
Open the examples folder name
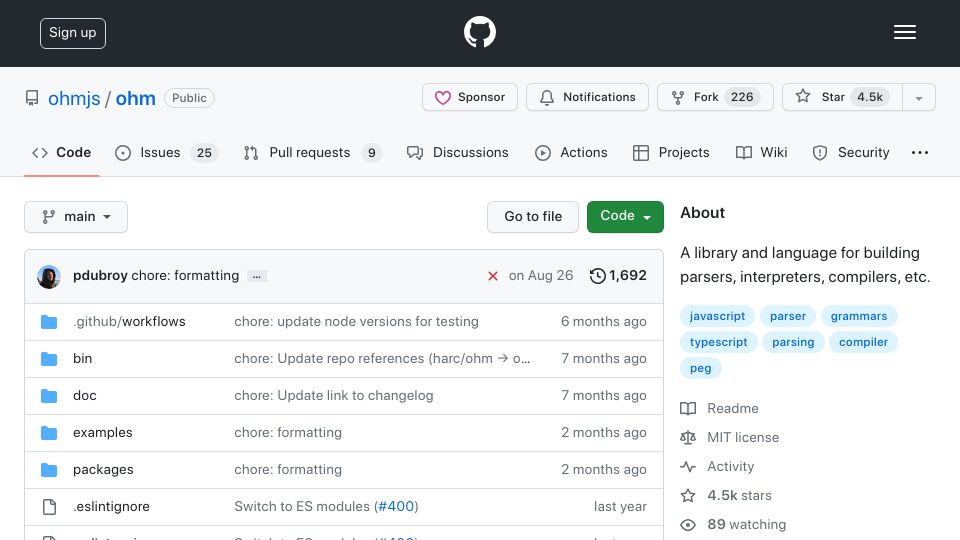pyautogui.click(x=102, y=432)
